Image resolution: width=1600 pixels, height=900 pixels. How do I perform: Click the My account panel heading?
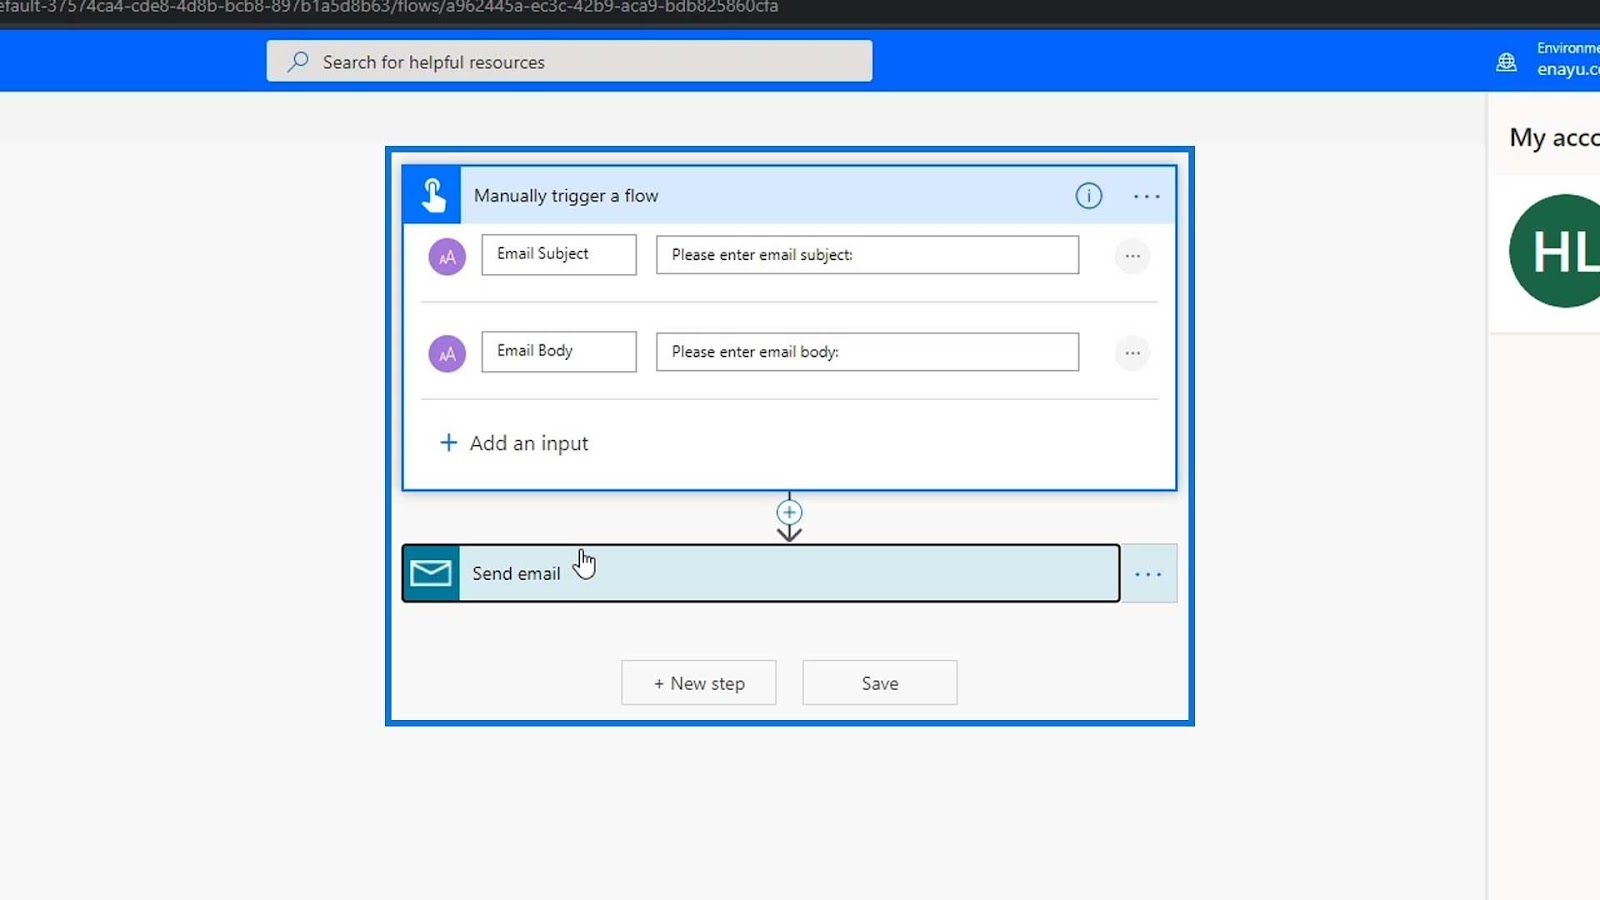pos(1554,138)
